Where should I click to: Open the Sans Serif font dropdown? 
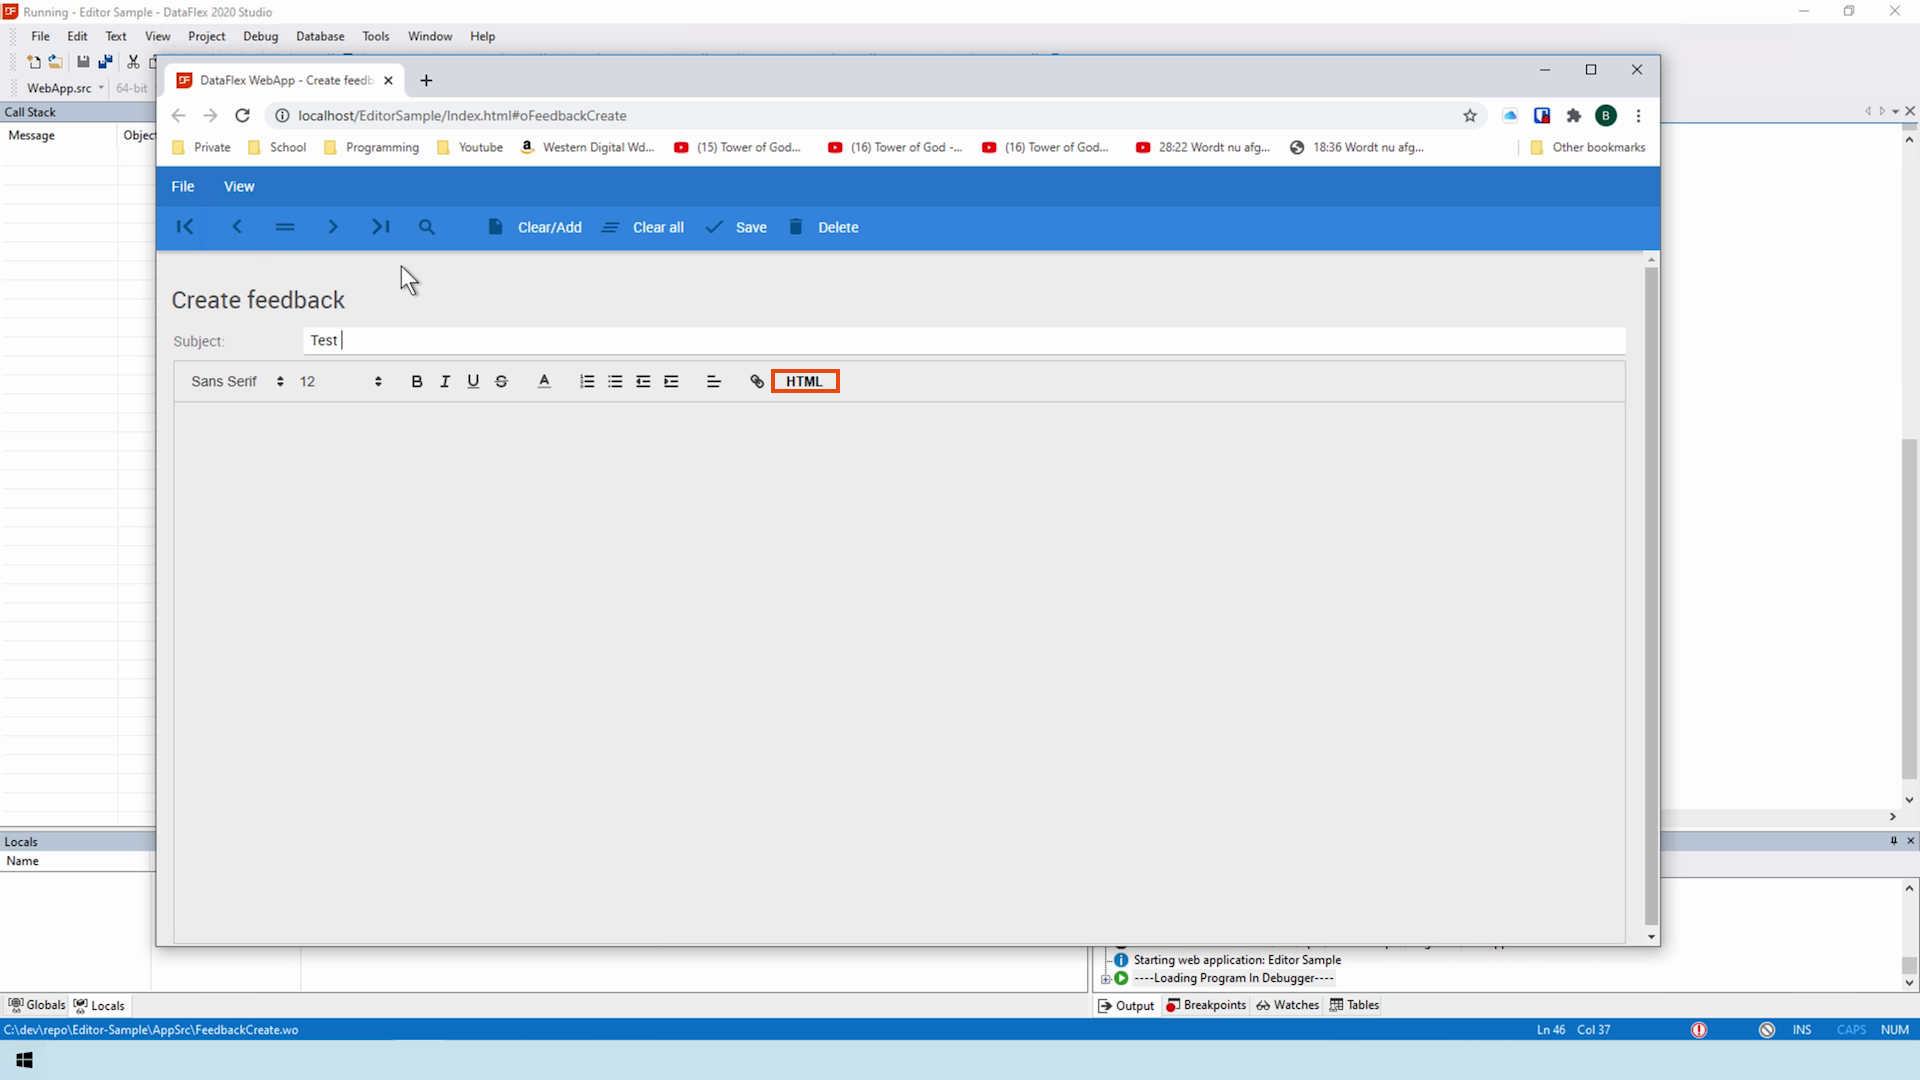pyautogui.click(x=237, y=381)
